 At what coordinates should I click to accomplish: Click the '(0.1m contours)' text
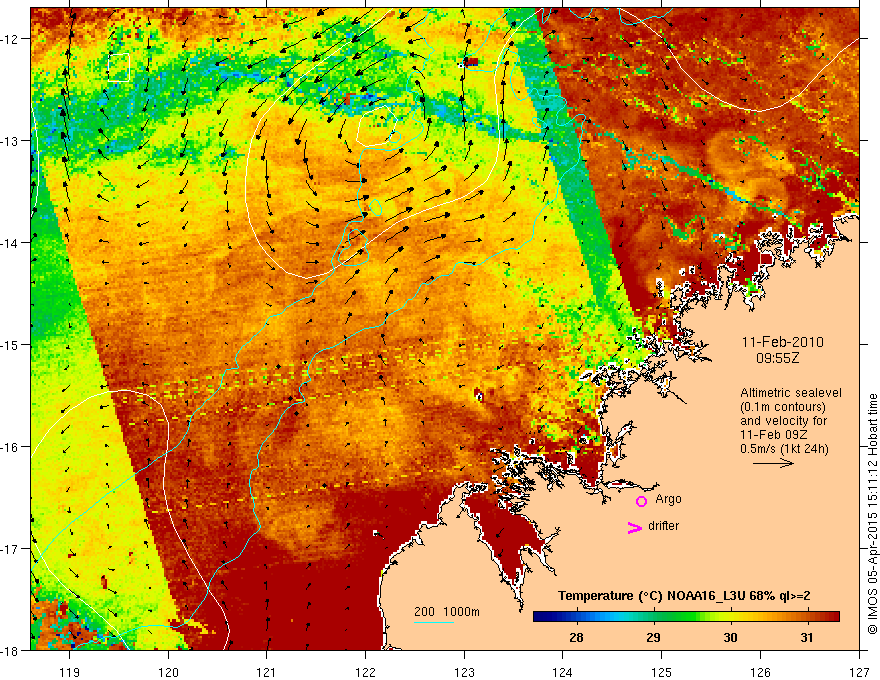[x=783, y=407]
